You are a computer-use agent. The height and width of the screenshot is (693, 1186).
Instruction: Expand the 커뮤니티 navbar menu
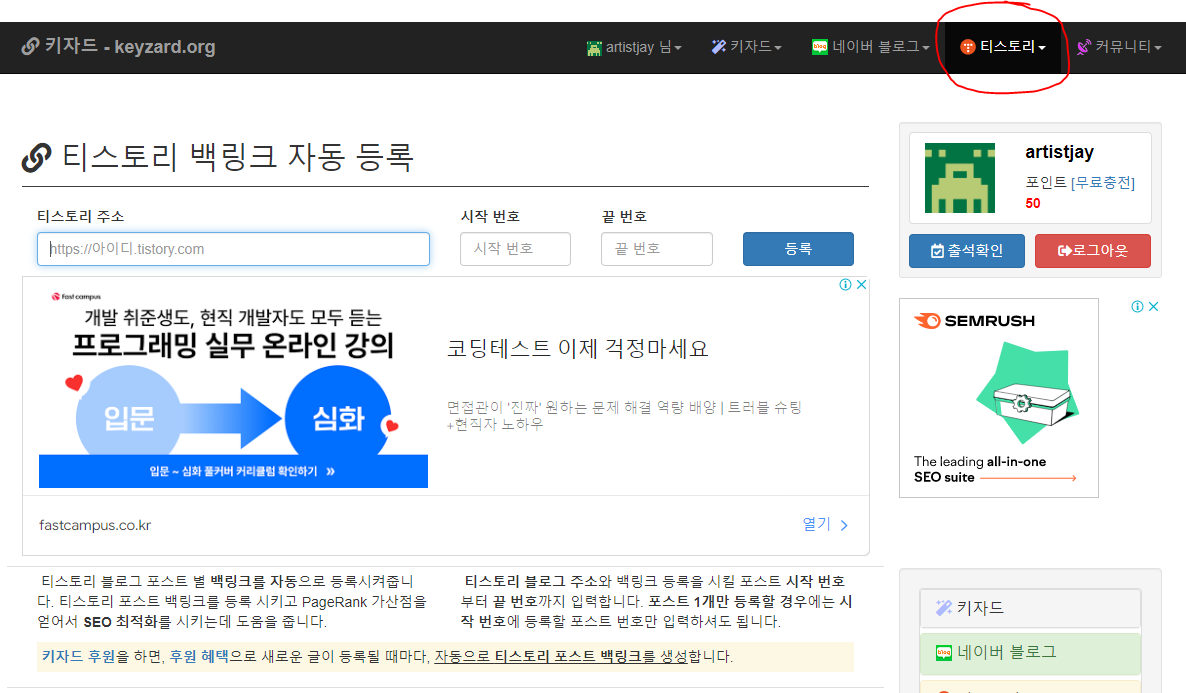coord(1119,47)
